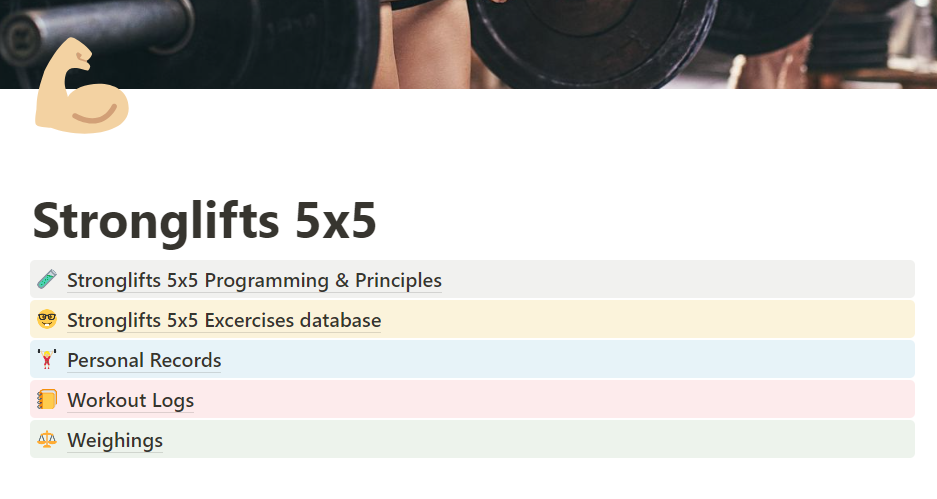Click the nerd face emoji icon
Viewport: 937px width, 499px height.
coord(46,320)
